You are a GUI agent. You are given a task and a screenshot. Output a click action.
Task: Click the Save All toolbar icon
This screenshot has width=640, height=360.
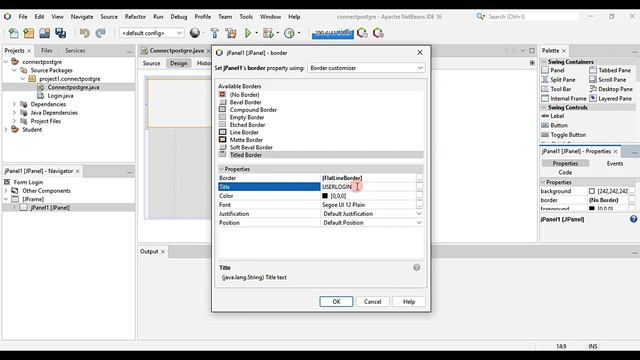pyautogui.click(x=61, y=33)
